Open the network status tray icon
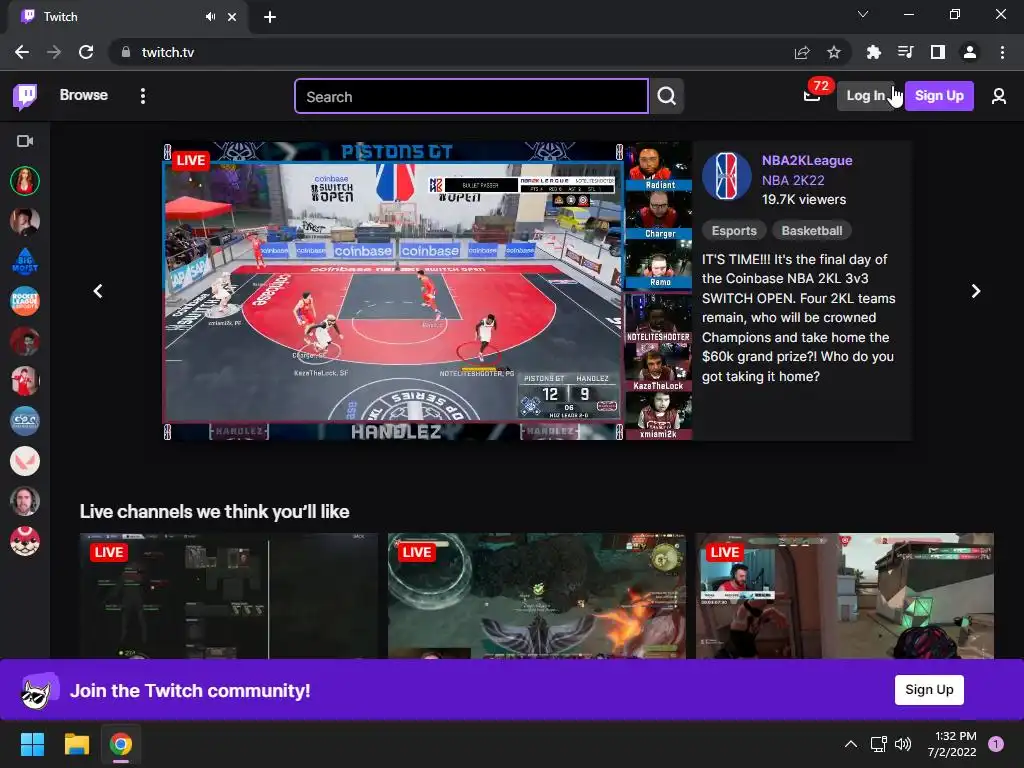The image size is (1024, 768). pos(878,744)
